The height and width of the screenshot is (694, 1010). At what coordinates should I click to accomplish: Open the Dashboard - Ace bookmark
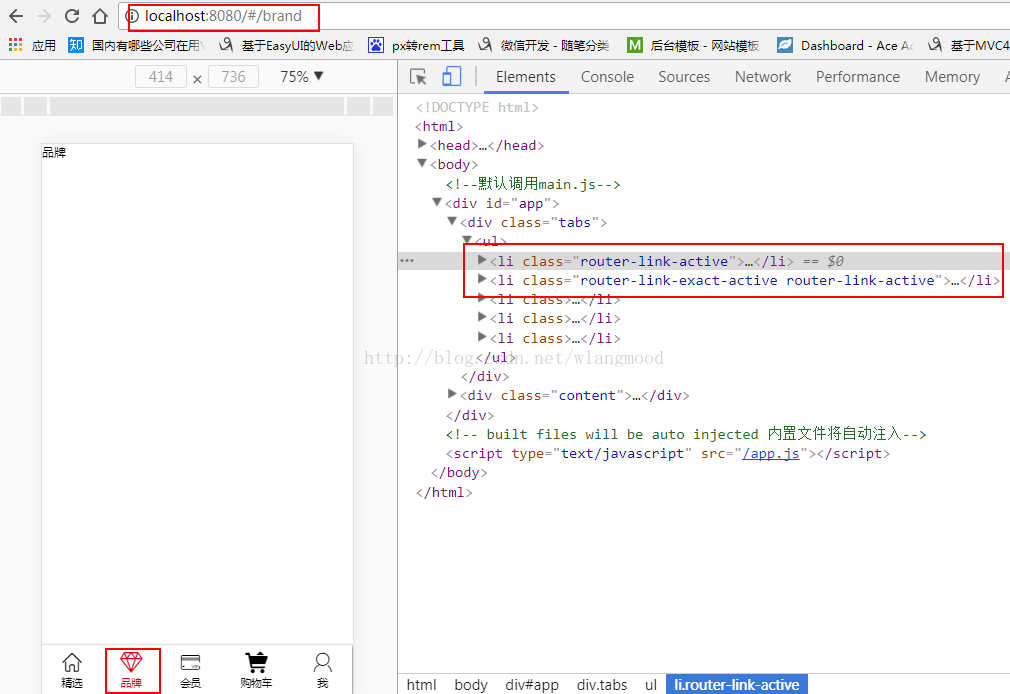845,45
